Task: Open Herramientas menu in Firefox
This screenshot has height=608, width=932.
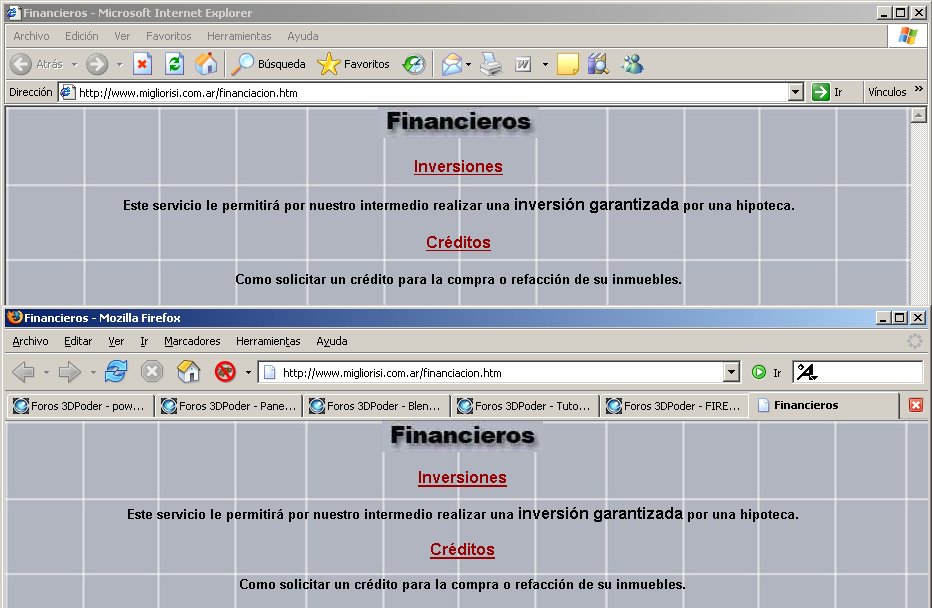Action: tap(268, 341)
